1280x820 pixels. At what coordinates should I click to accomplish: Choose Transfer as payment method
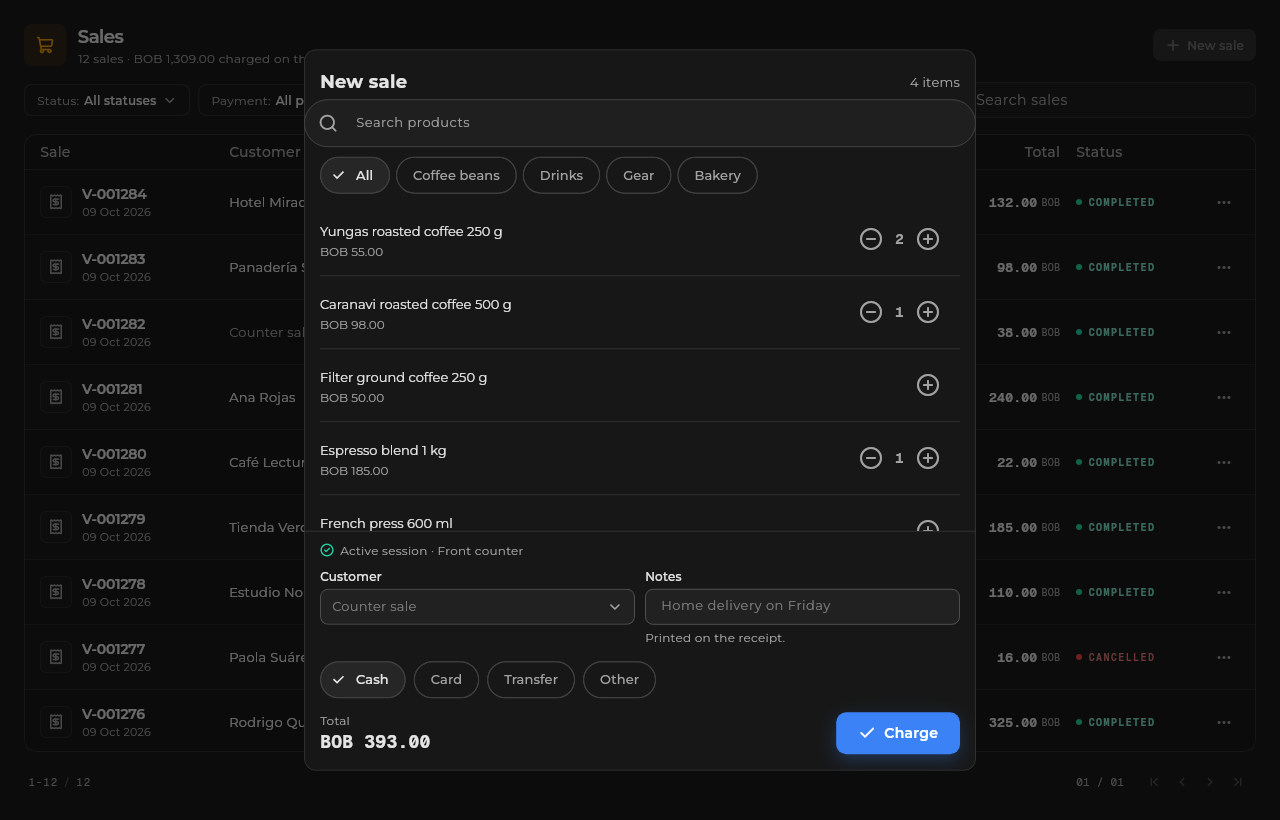531,679
